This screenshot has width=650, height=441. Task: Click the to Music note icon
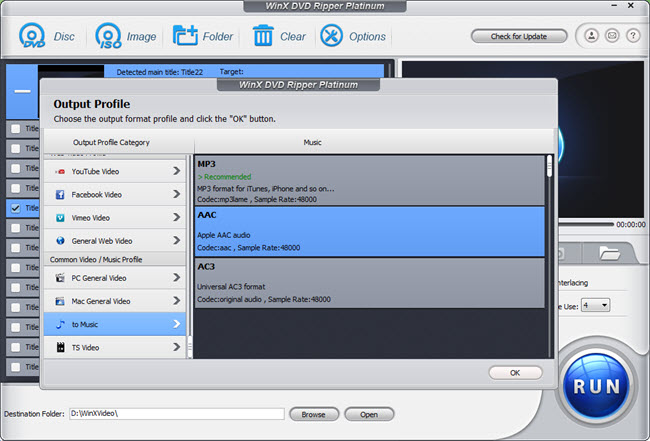[61, 325]
